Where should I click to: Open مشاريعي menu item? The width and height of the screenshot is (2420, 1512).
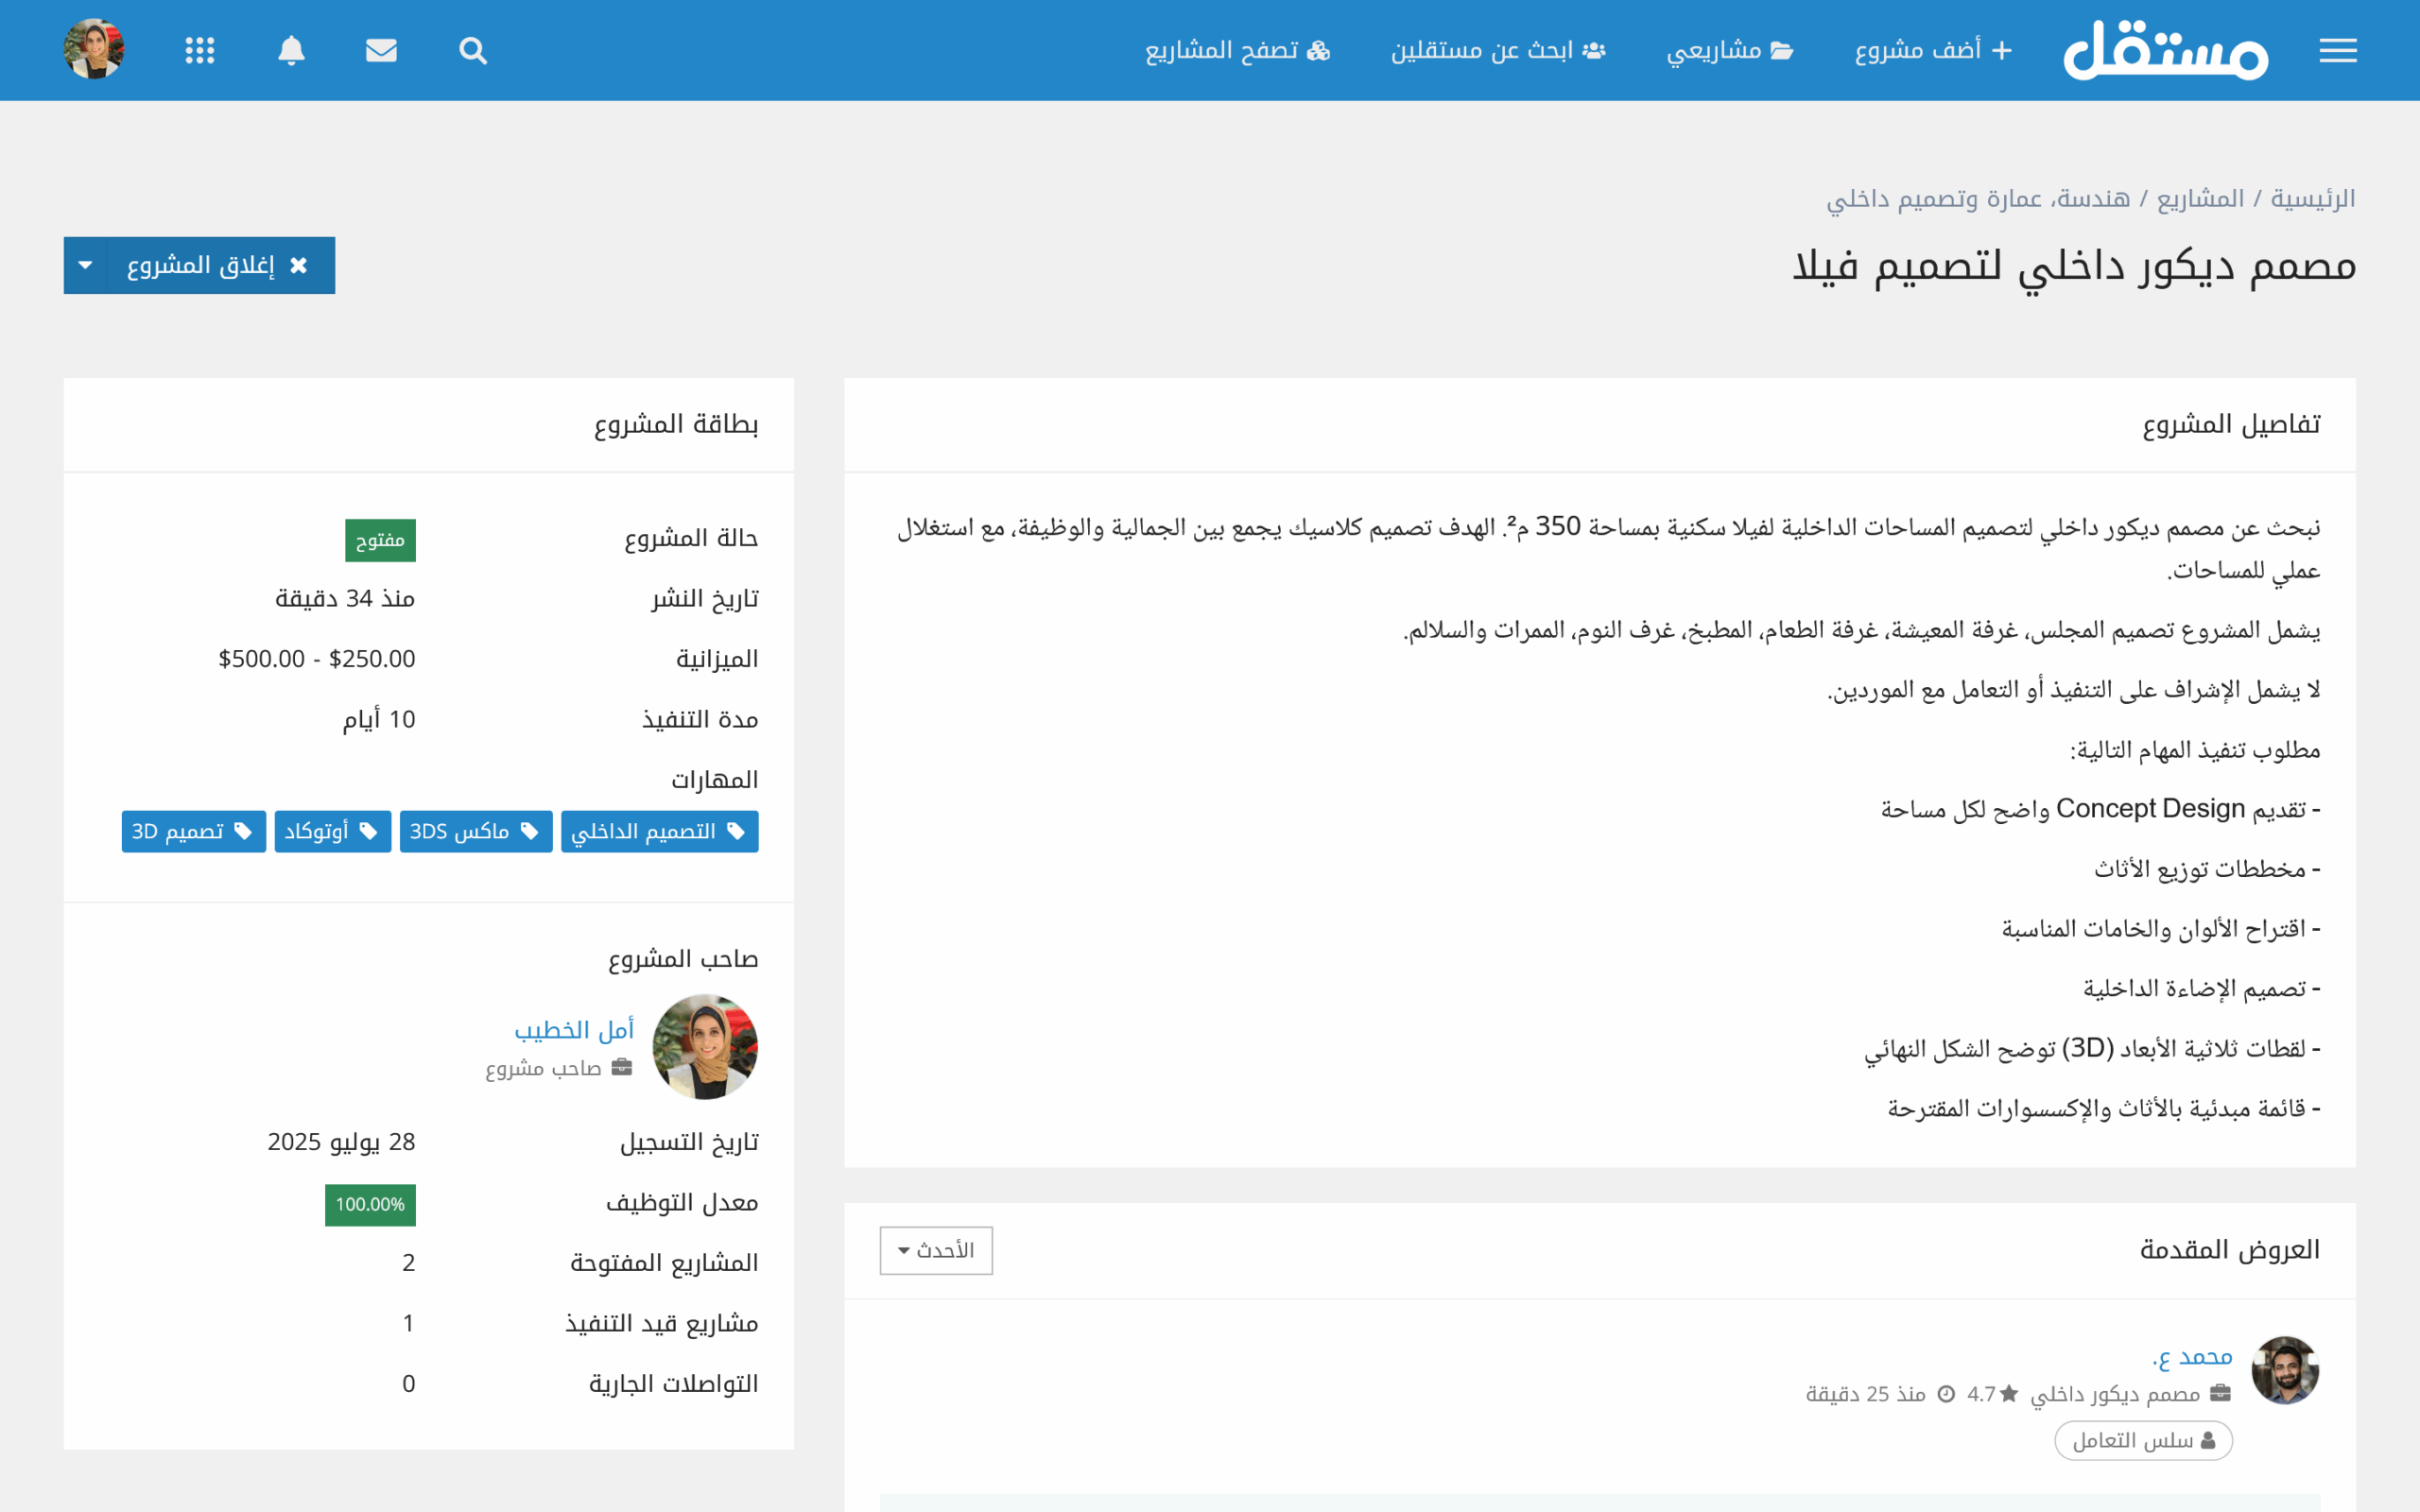1729,50
